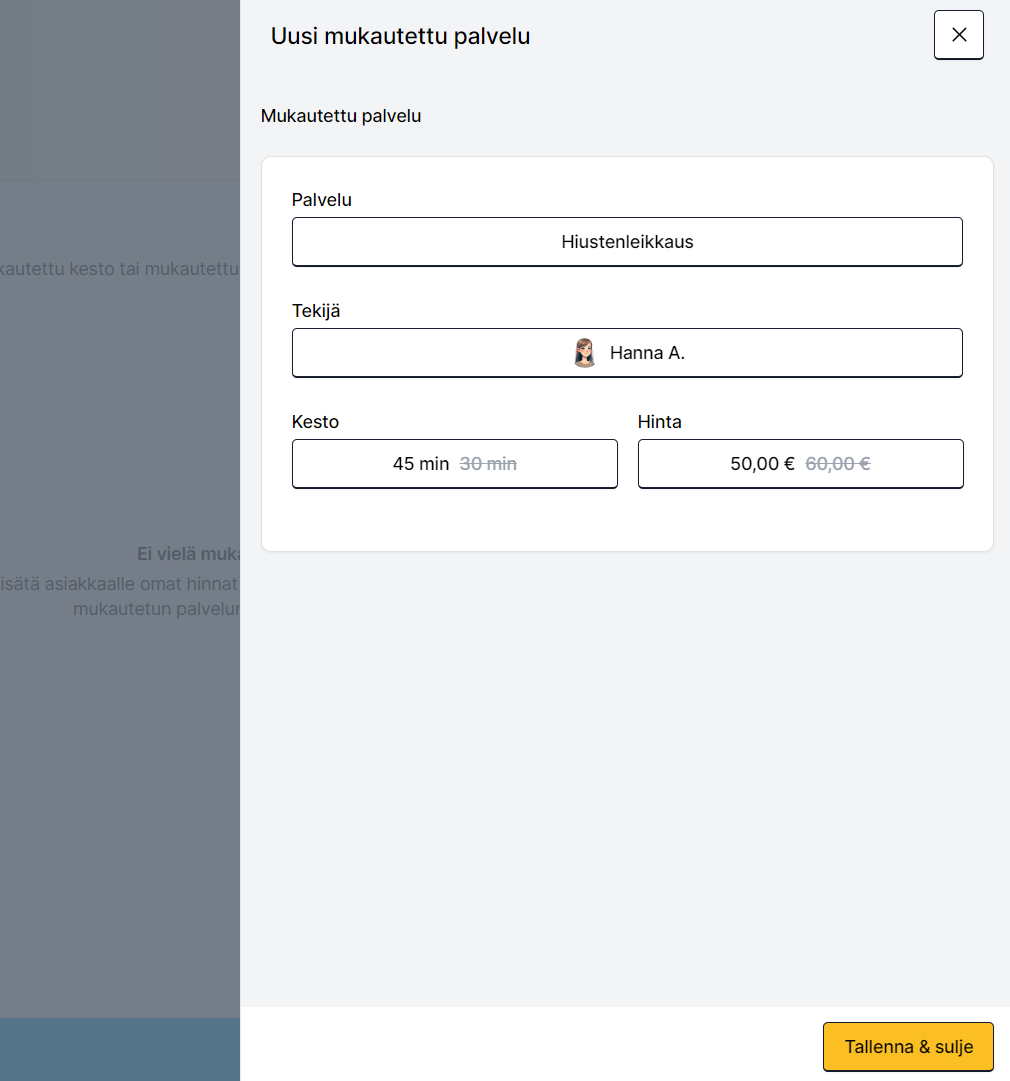1010x1081 pixels.
Task: Click the dimmed blue bar at bottom-left
Action: pos(120,1049)
